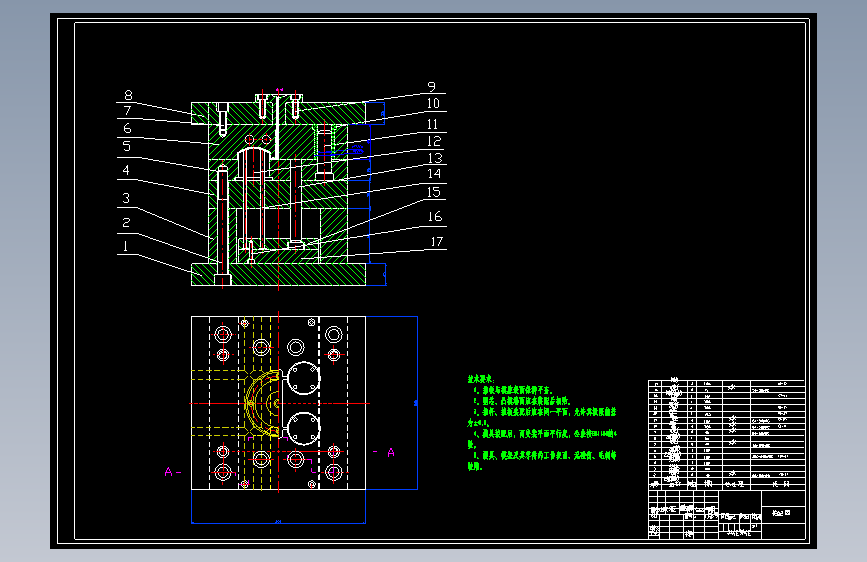Viewport: 867px width, 562px height.
Task: Click part callout number 3
Action: [x=126, y=198]
